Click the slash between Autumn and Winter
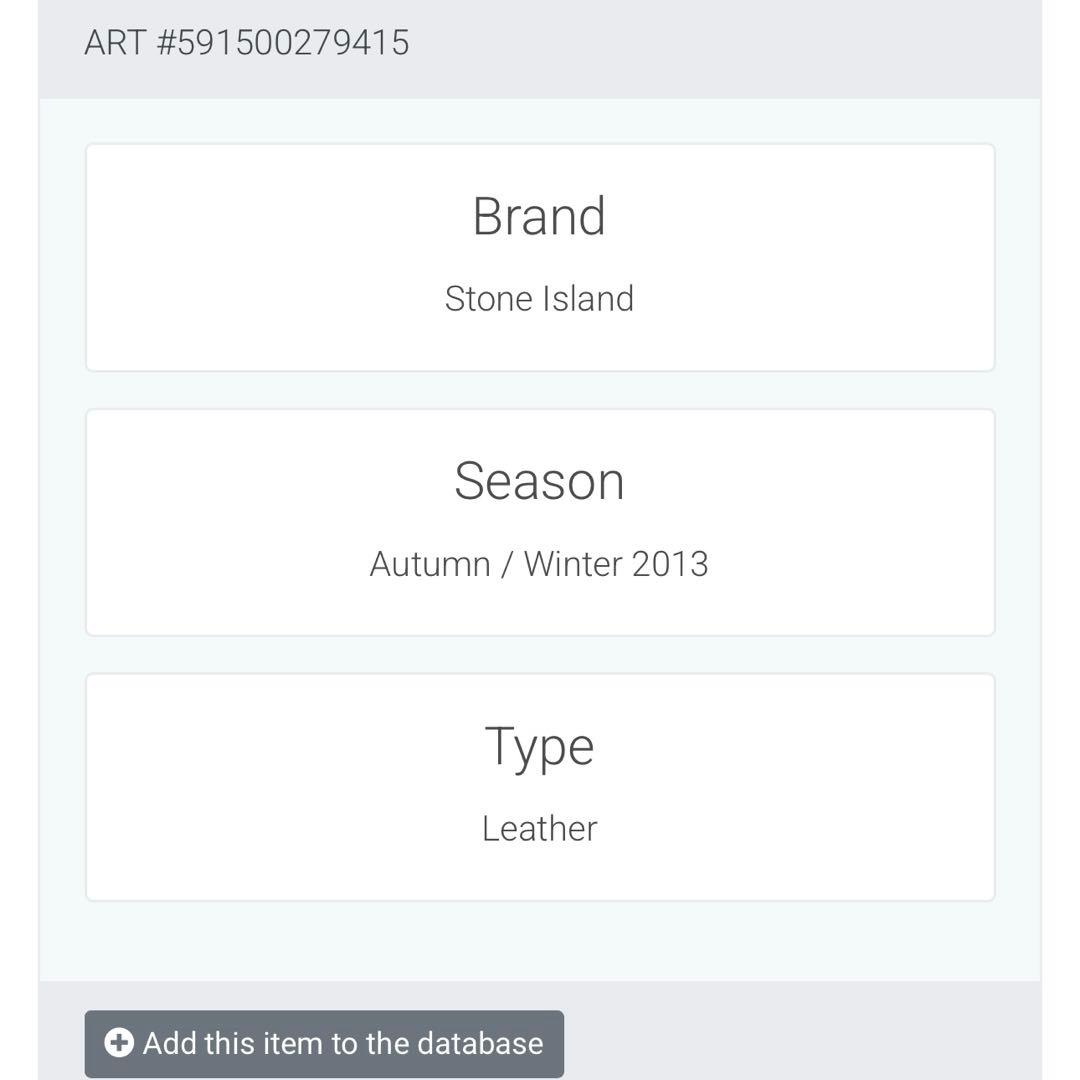 507,564
